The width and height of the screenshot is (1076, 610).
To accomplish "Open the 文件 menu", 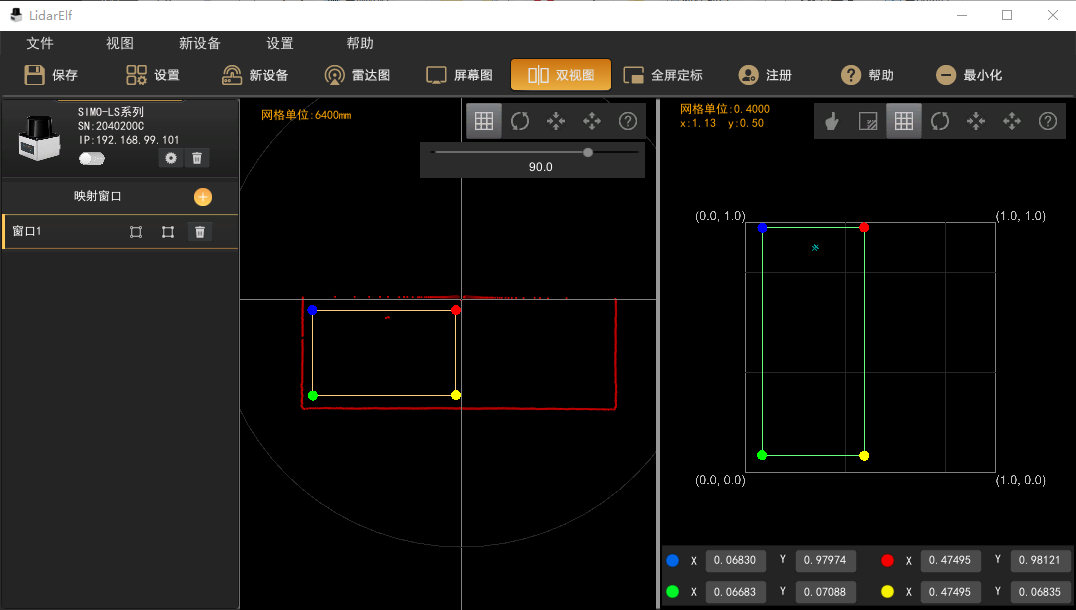I will pos(40,44).
